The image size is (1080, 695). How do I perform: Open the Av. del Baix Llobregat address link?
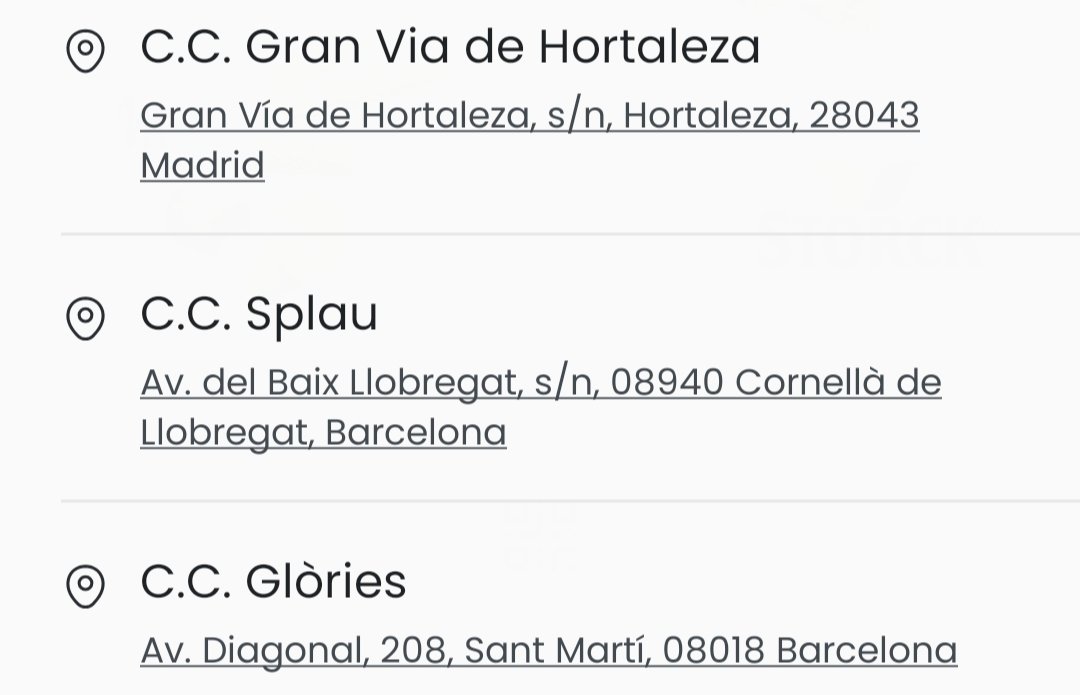[541, 407]
